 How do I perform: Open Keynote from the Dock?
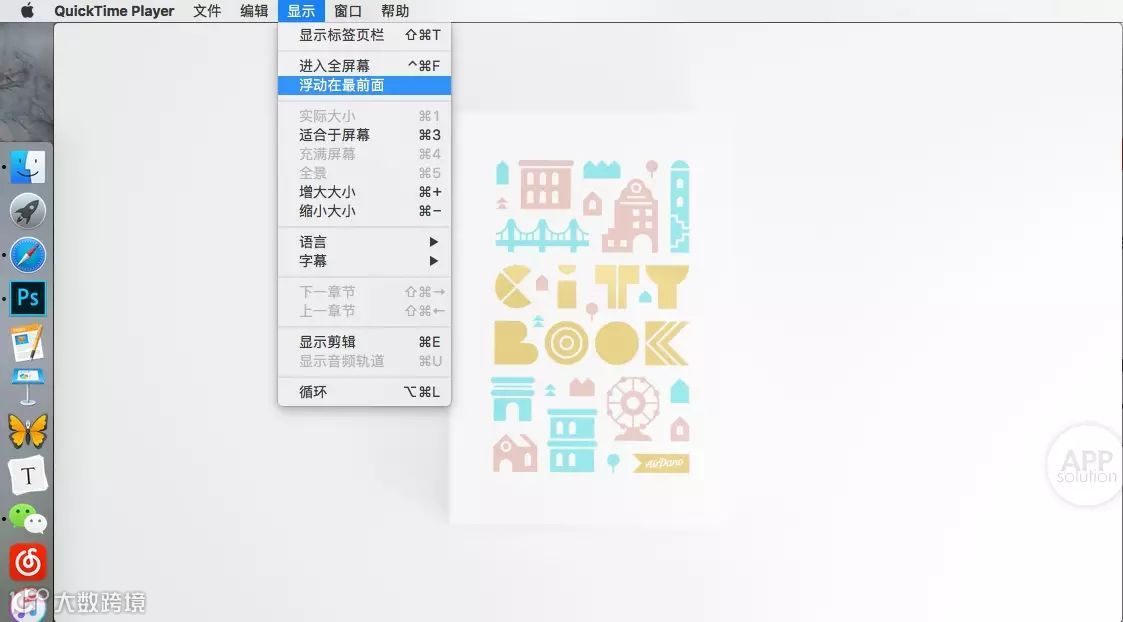tap(28, 387)
